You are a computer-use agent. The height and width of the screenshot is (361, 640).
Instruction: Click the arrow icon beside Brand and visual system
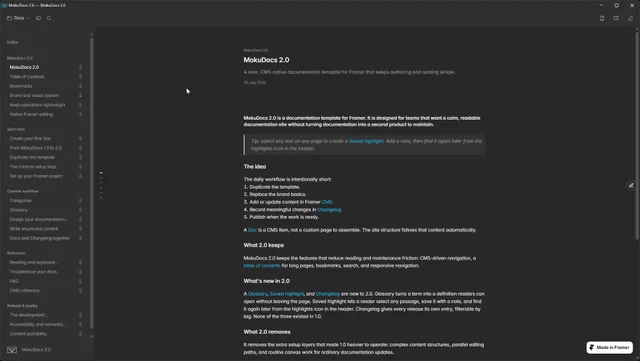tap(80, 95)
